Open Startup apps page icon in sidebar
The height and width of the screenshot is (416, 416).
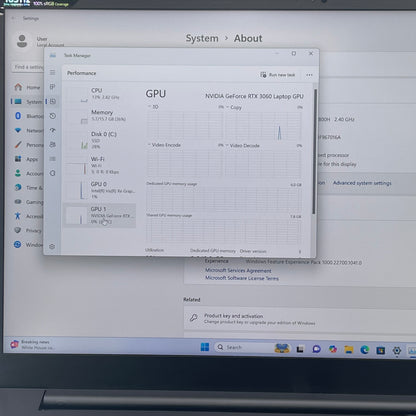[x=52, y=130]
